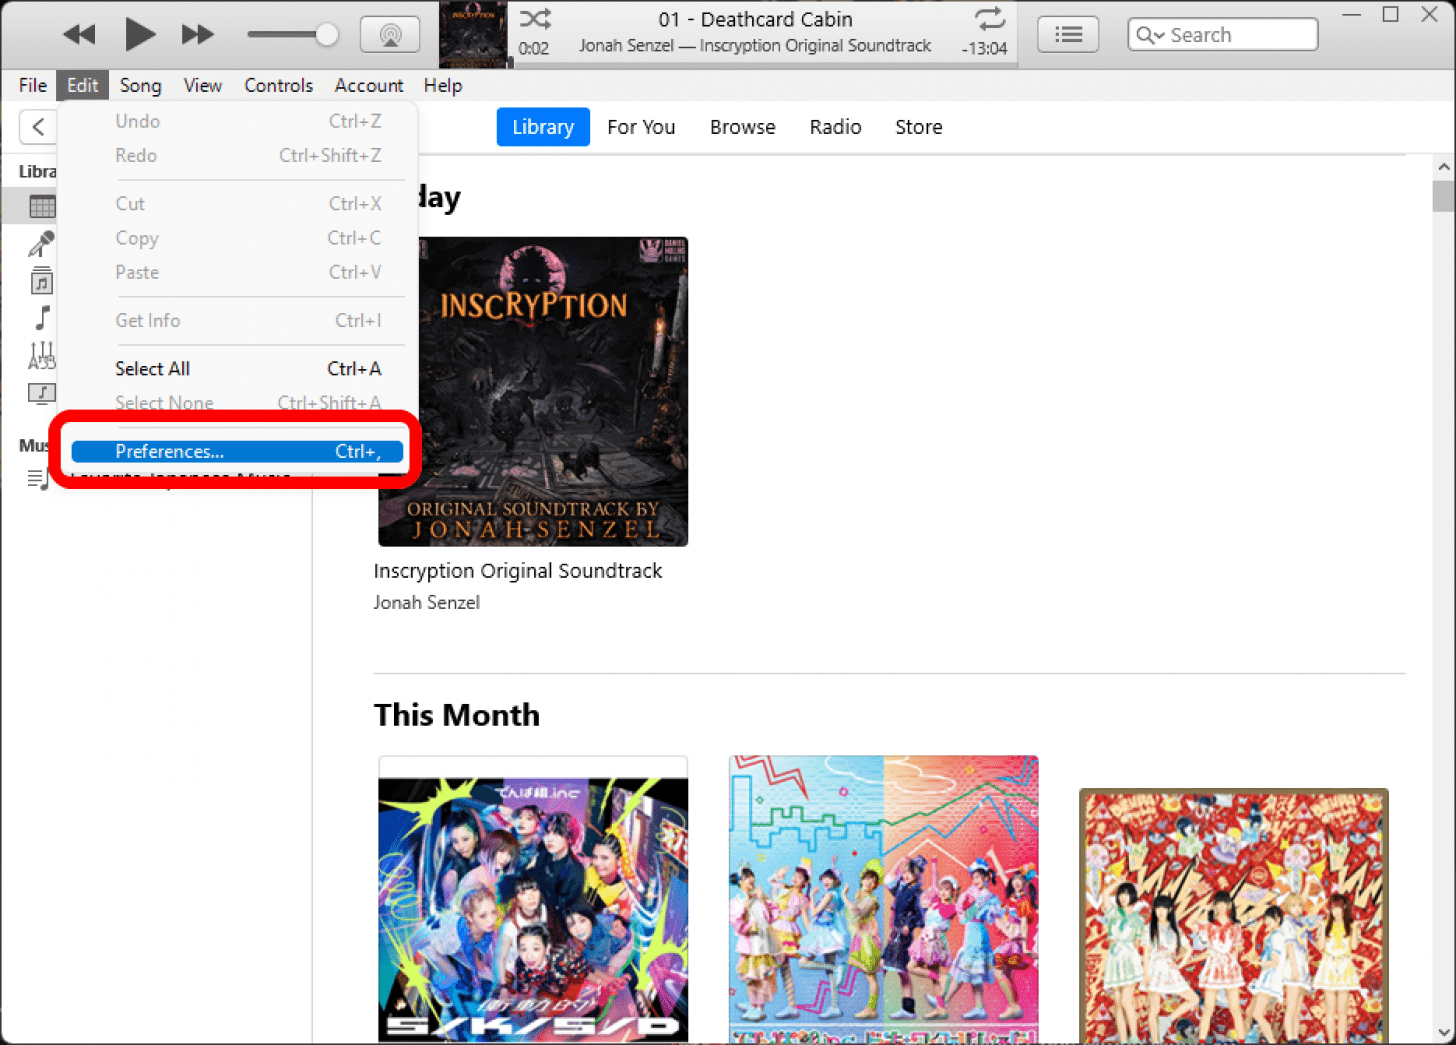Expand search options magnifier dropdown
Viewport: 1456px width, 1045px height.
(1149, 35)
